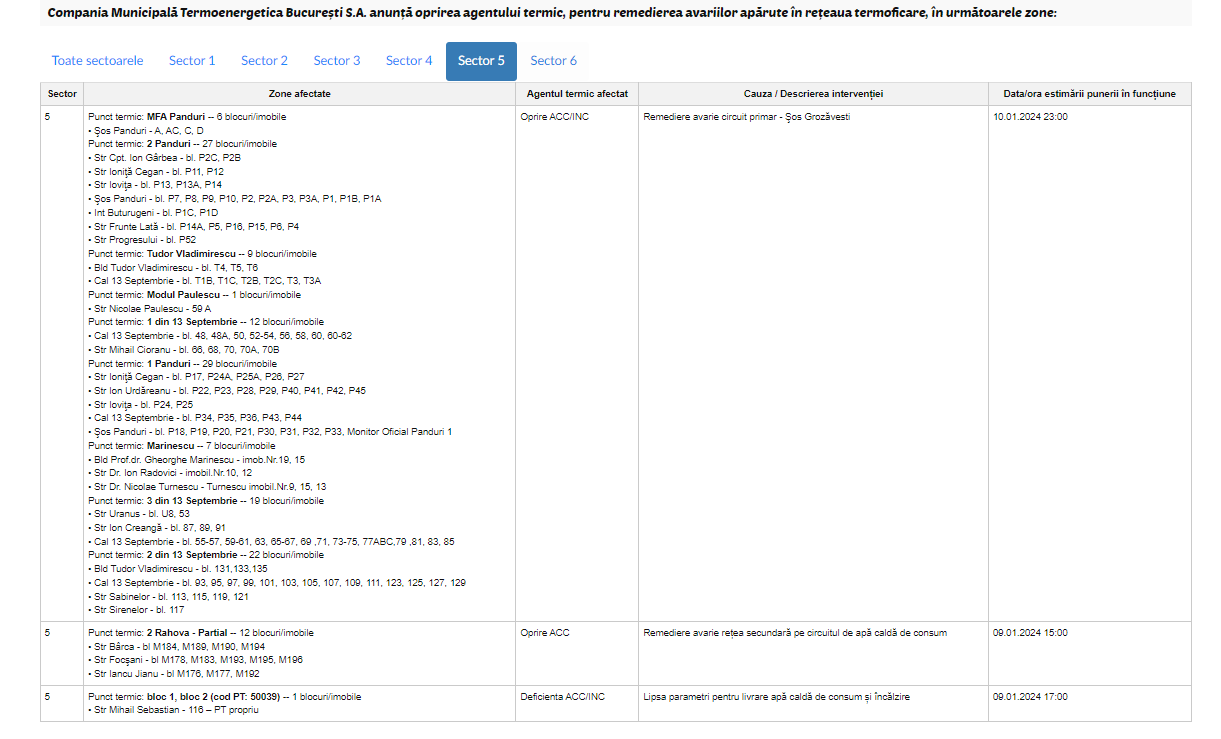The width and height of the screenshot is (1221, 739).
Task: Open the Sector 1 tab
Action: pos(192,61)
